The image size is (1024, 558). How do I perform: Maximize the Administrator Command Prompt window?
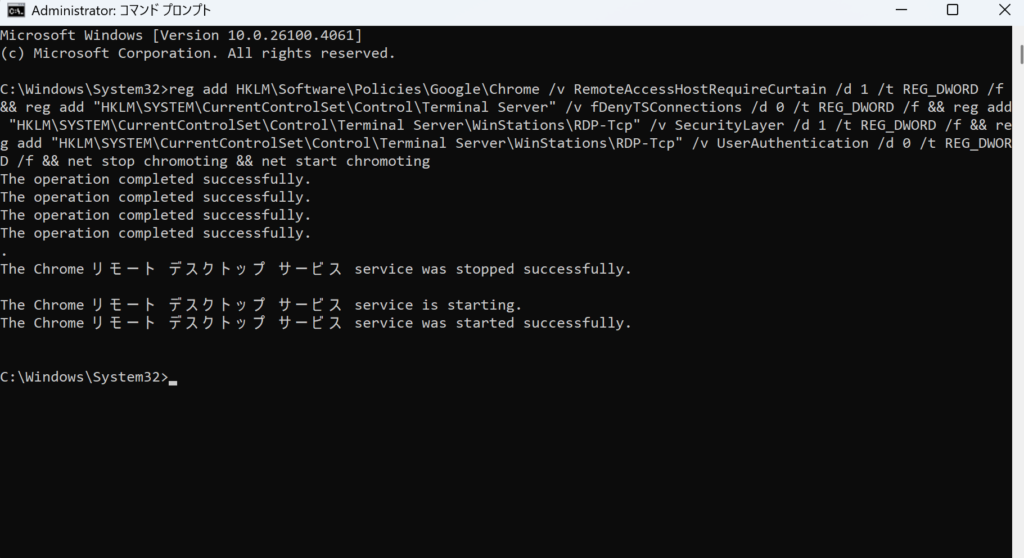952,10
